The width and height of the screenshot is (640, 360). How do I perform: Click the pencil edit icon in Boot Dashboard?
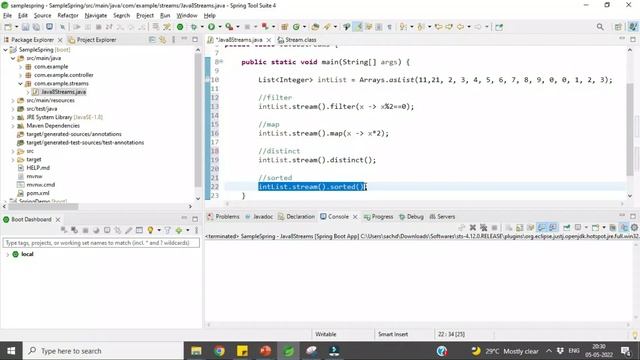(129, 230)
